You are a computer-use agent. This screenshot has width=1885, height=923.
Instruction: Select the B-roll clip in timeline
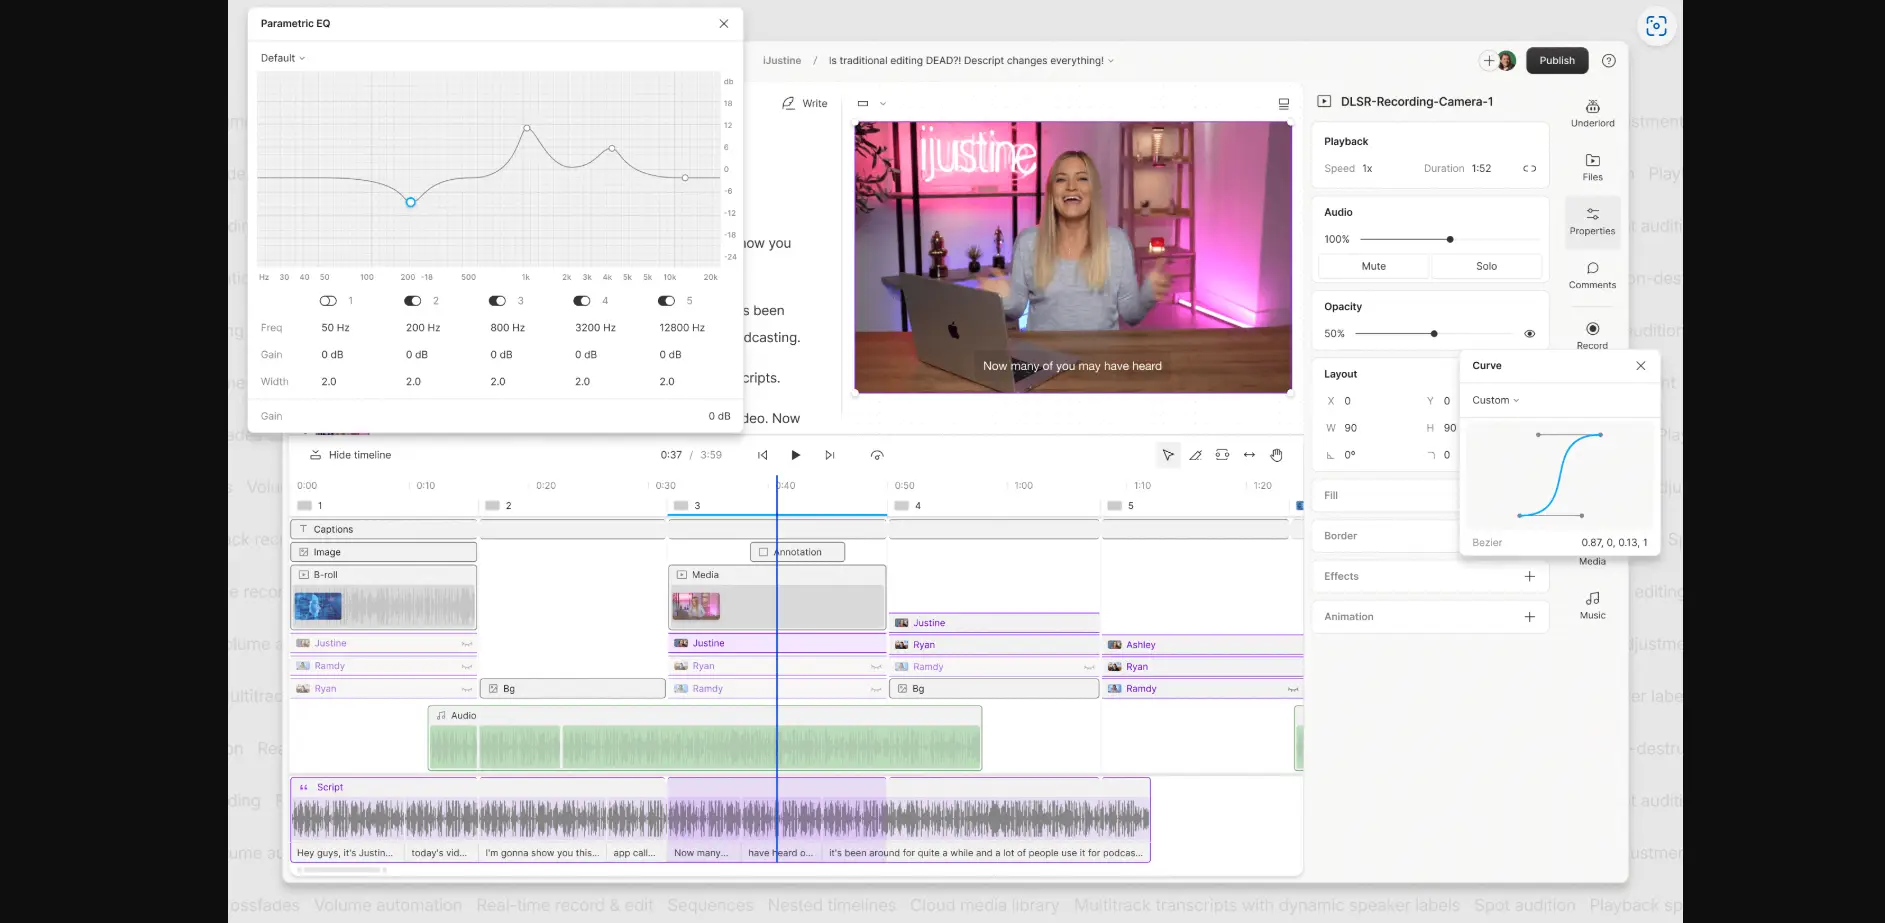click(x=384, y=597)
